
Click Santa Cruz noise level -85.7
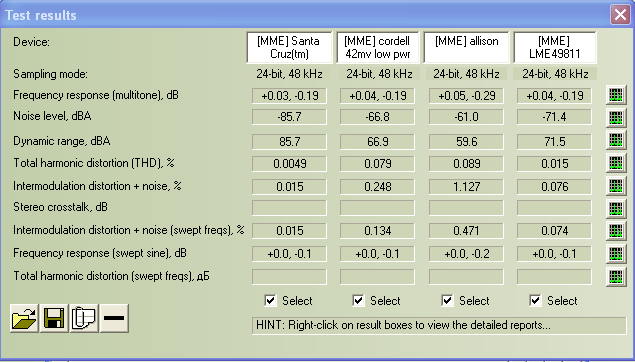click(289, 117)
